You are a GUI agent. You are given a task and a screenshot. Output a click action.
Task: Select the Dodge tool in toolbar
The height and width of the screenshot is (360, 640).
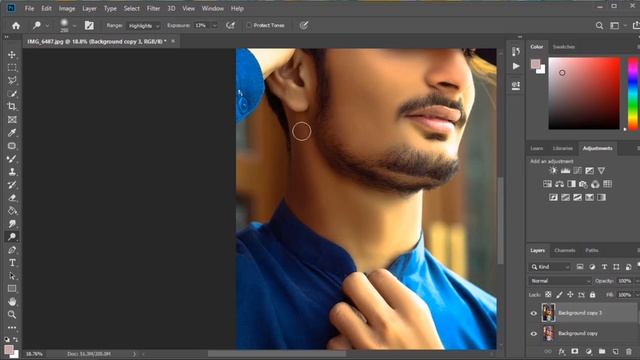click(x=12, y=237)
